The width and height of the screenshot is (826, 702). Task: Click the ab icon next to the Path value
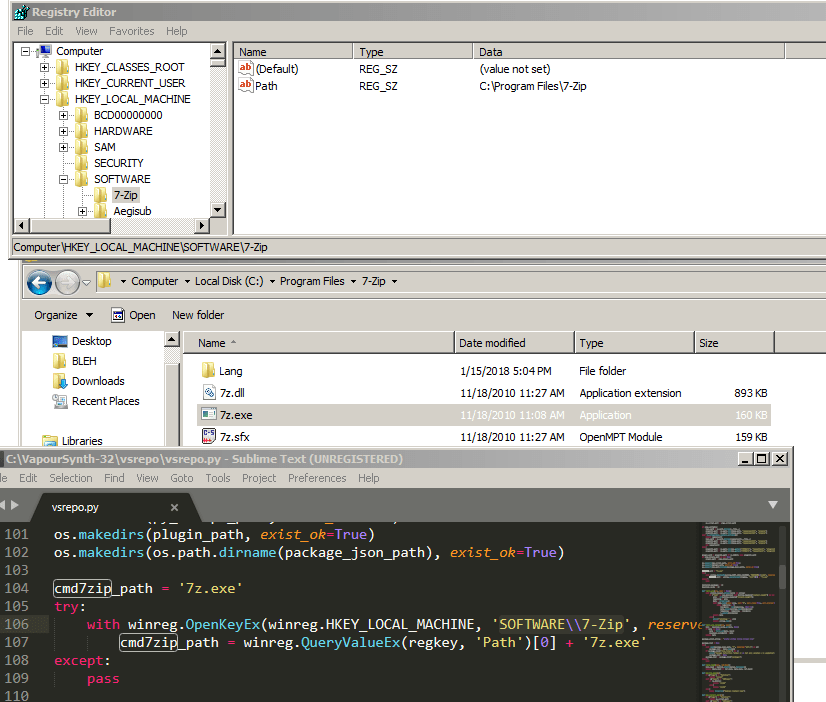click(x=246, y=86)
